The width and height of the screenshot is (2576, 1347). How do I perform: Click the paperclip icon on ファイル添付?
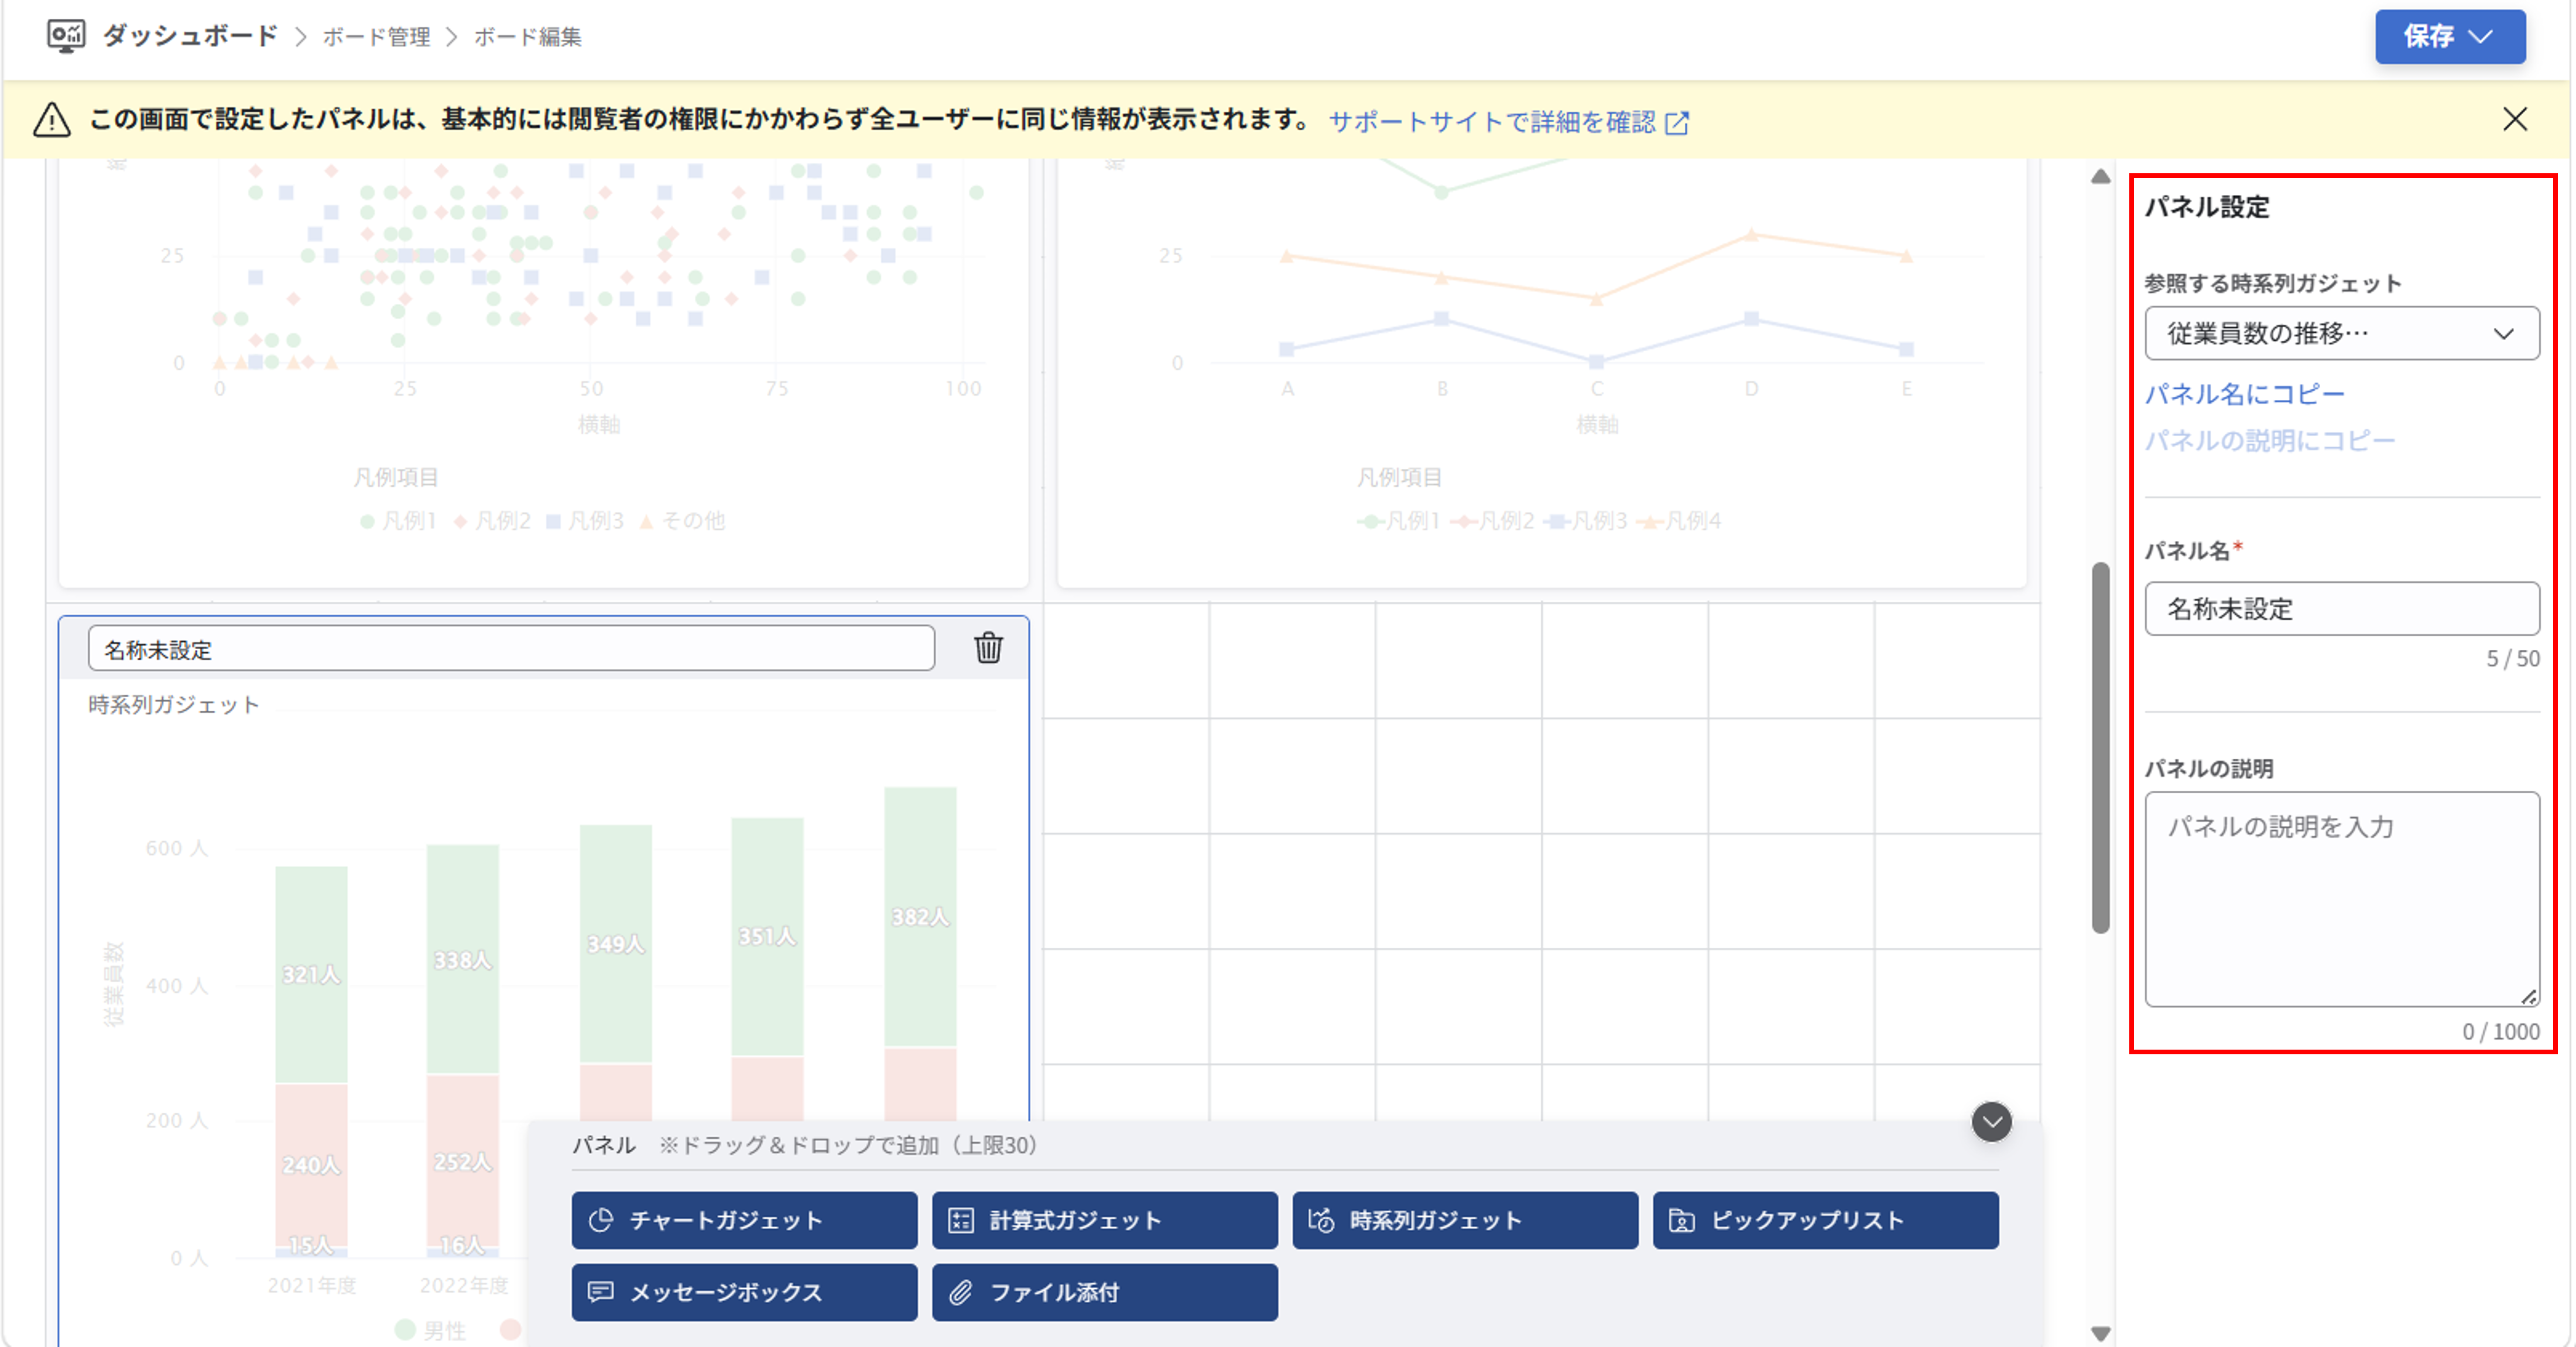(x=961, y=1292)
